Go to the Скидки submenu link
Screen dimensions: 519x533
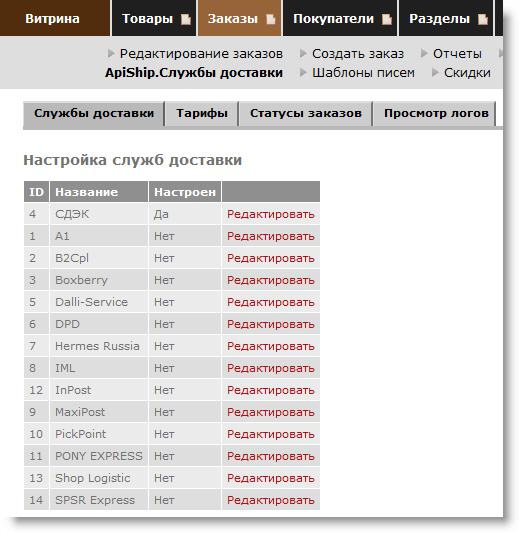tap(467, 73)
